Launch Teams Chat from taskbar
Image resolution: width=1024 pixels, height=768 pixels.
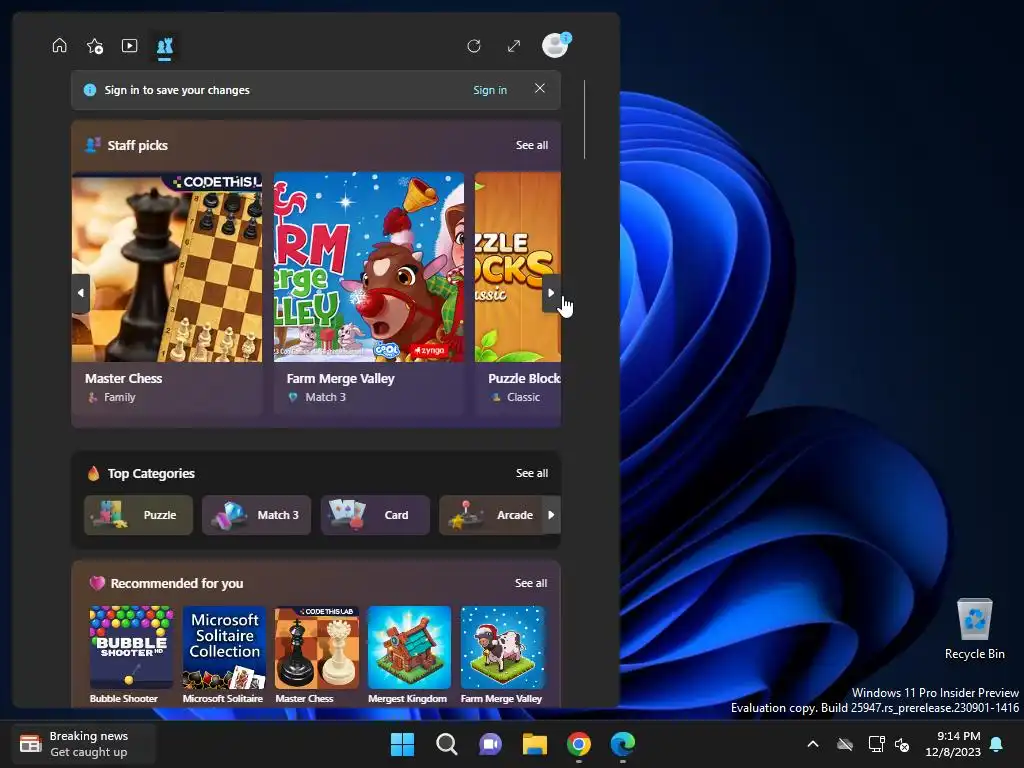pos(490,744)
